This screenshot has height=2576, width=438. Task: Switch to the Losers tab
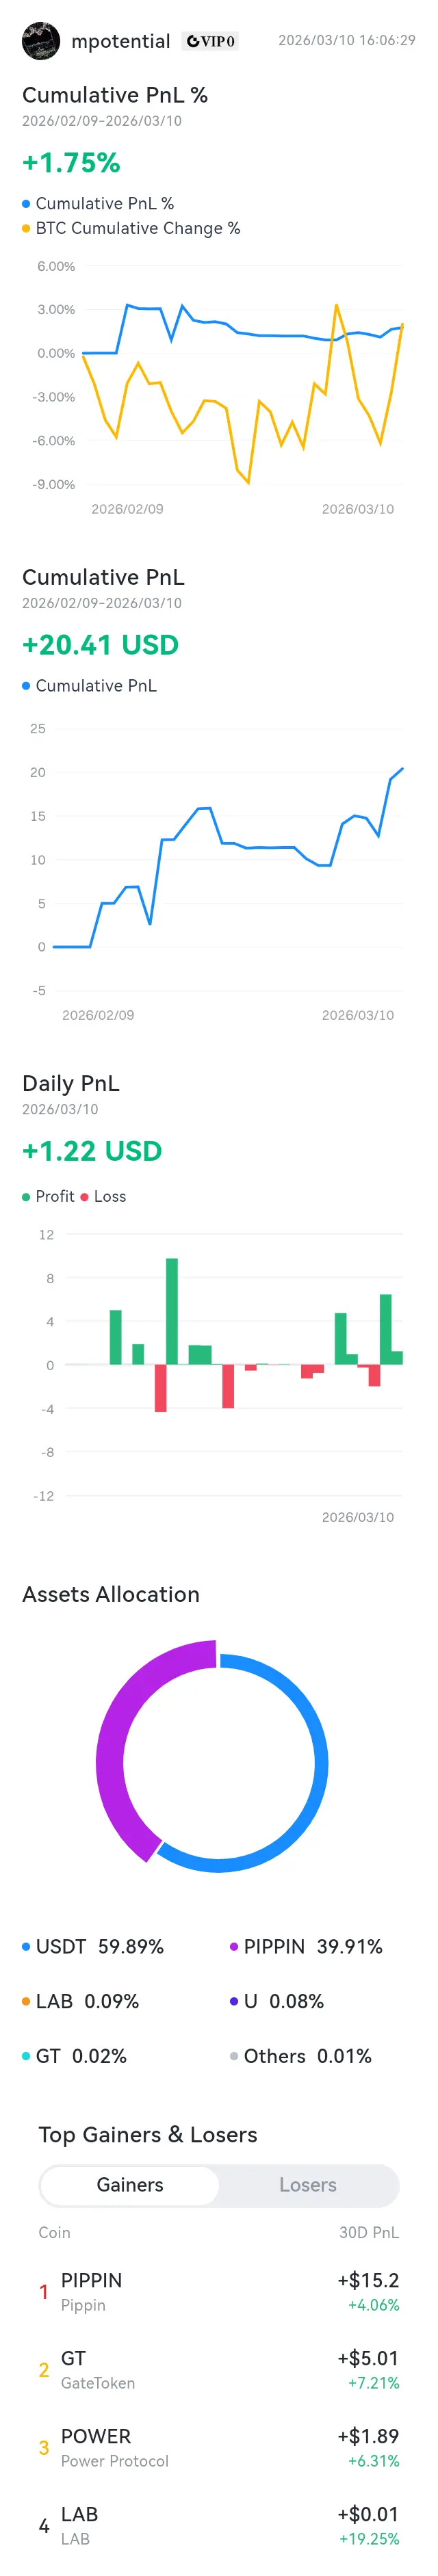pyautogui.click(x=308, y=2185)
